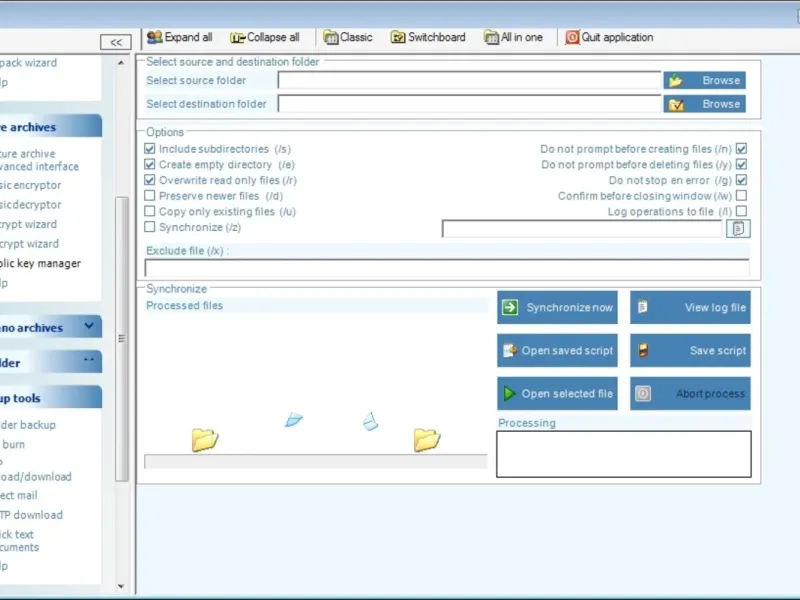Open the basic decryptor sidebar item
Screen dimensions: 800x600
[x=31, y=205]
